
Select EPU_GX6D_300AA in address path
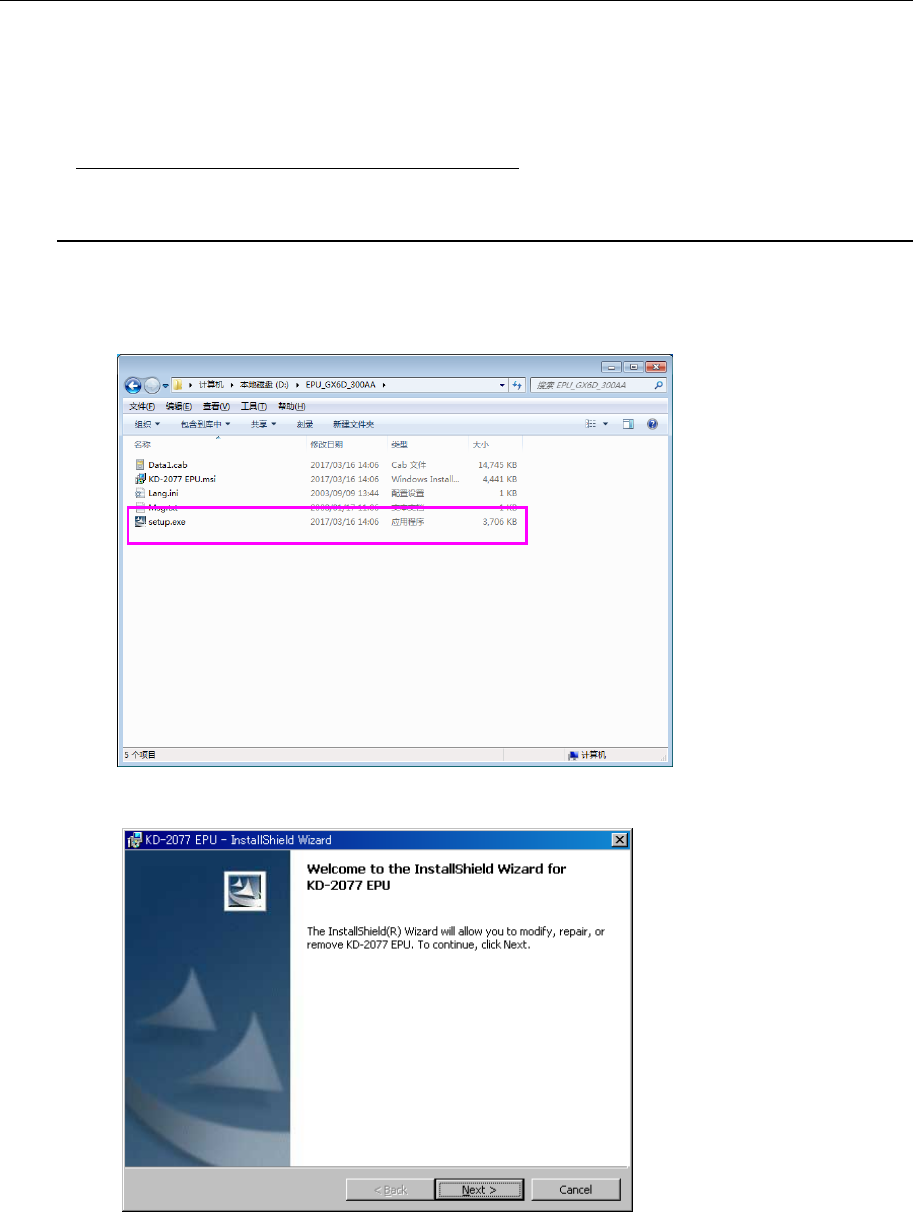click(x=338, y=384)
